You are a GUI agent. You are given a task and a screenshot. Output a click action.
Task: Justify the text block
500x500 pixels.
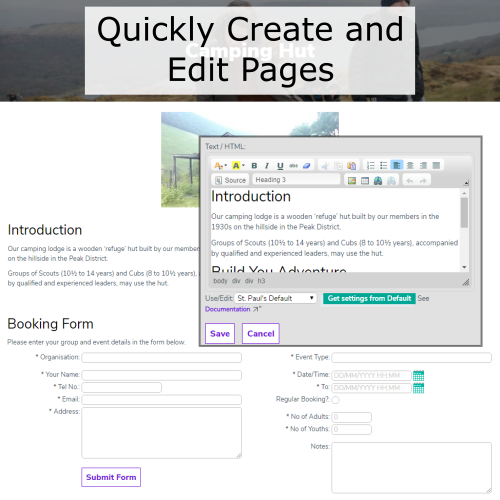pyautogui.click(x=436, y=165)
